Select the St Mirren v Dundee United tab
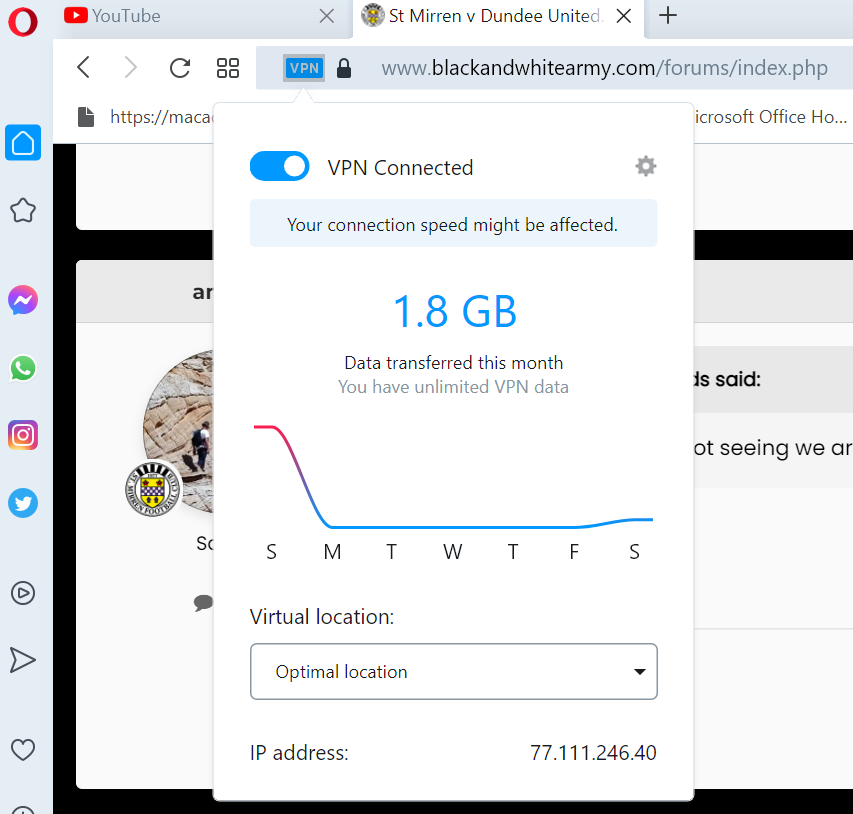This screenshot has height=814, width=853. click(498, 16)
